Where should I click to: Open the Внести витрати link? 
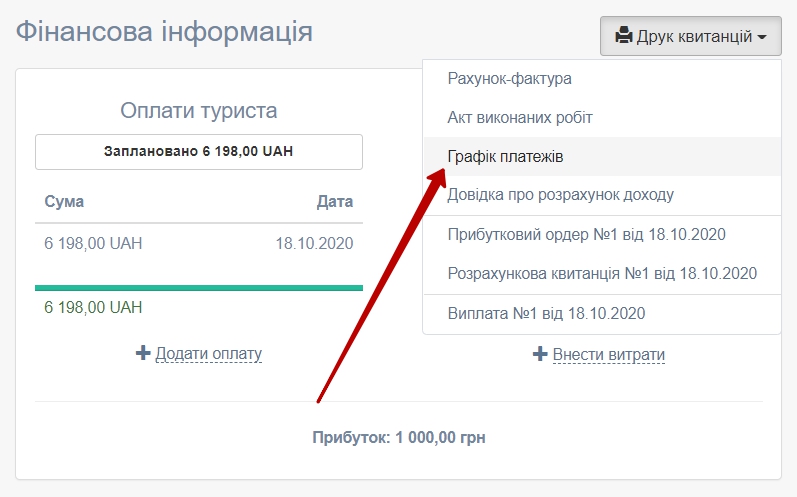coord(608,354)
